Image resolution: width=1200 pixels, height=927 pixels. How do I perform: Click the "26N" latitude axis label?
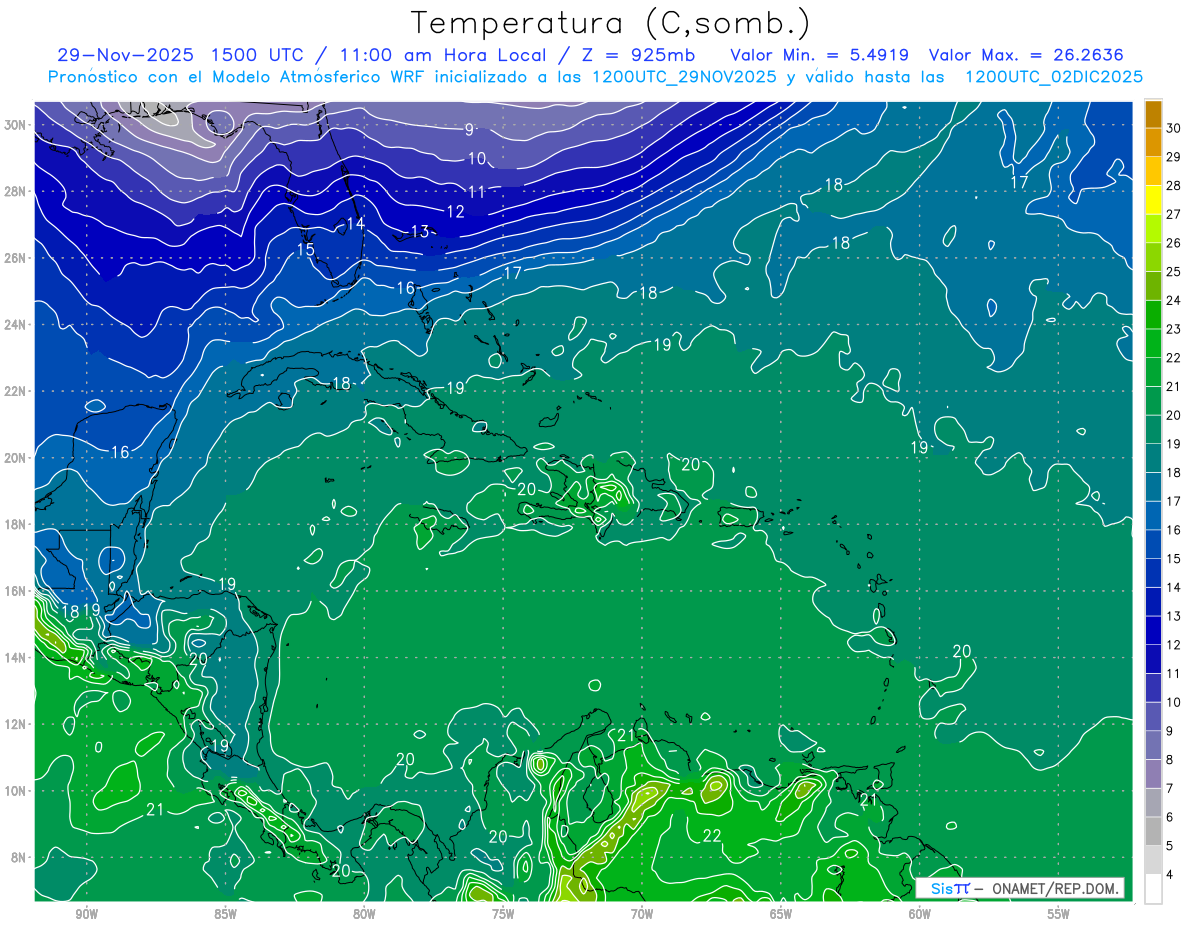[x=16, y=258]
